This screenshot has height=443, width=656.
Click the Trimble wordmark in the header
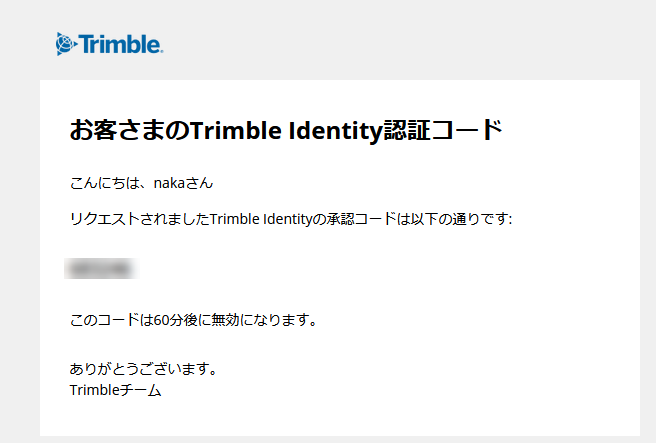[120, 44]
